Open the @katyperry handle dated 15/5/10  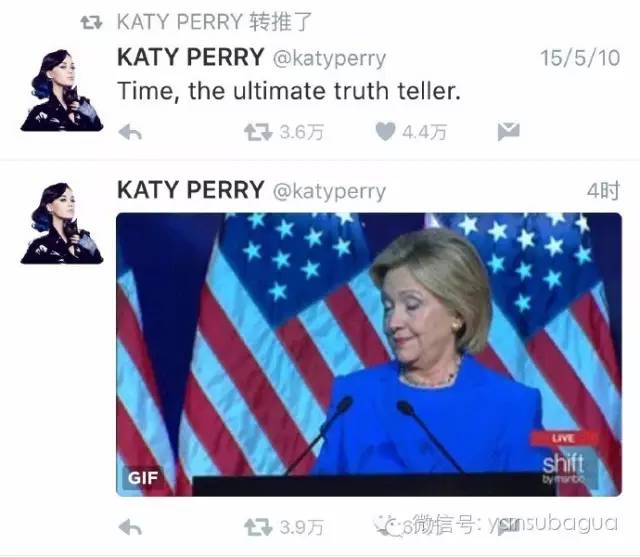[x=329, y=58]
